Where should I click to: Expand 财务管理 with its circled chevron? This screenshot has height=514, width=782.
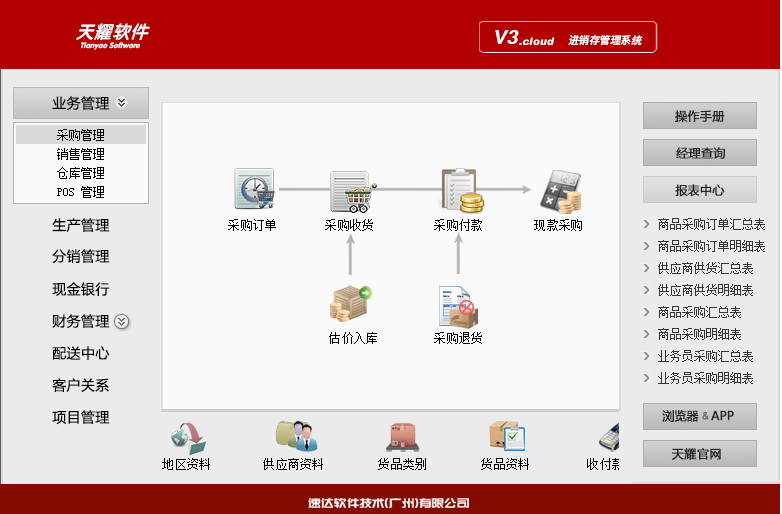tap(122, 322)
